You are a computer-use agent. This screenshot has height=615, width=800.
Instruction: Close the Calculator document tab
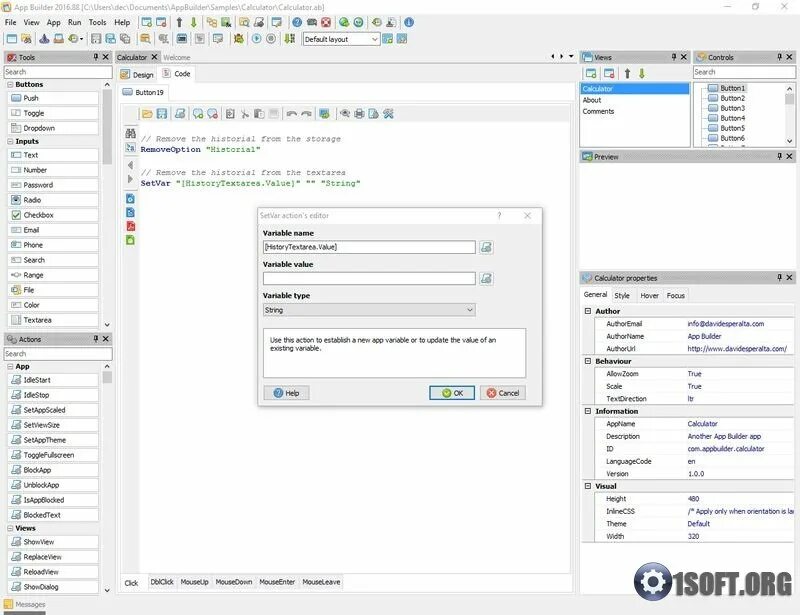click(154, 57)
